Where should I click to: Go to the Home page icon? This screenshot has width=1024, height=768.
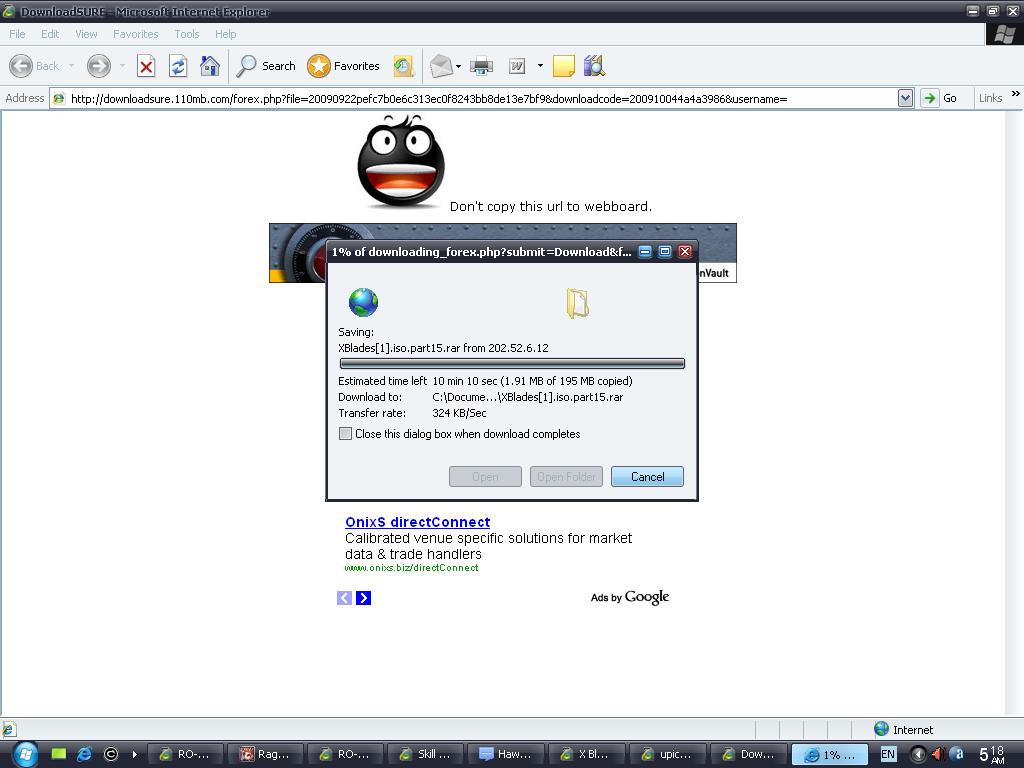point(210,66)
